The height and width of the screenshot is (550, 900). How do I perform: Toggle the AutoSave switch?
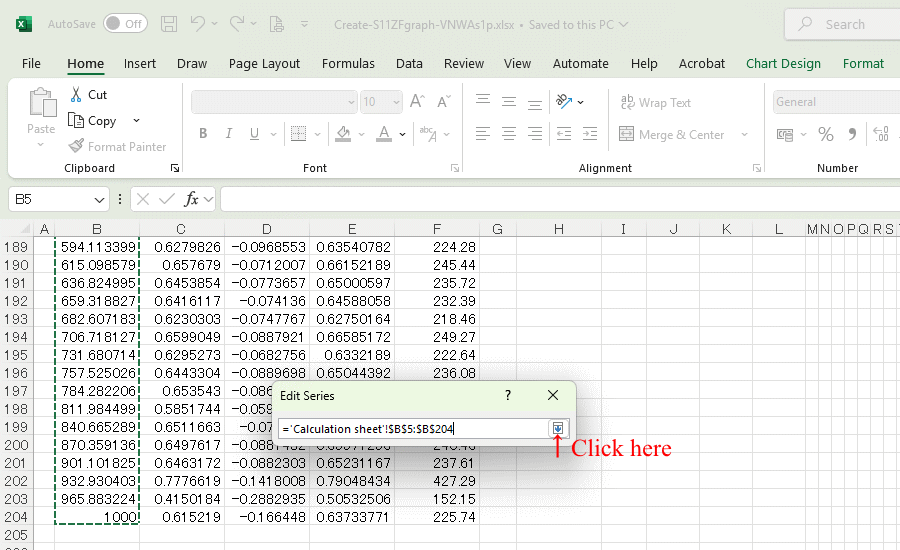pos(126,24)
